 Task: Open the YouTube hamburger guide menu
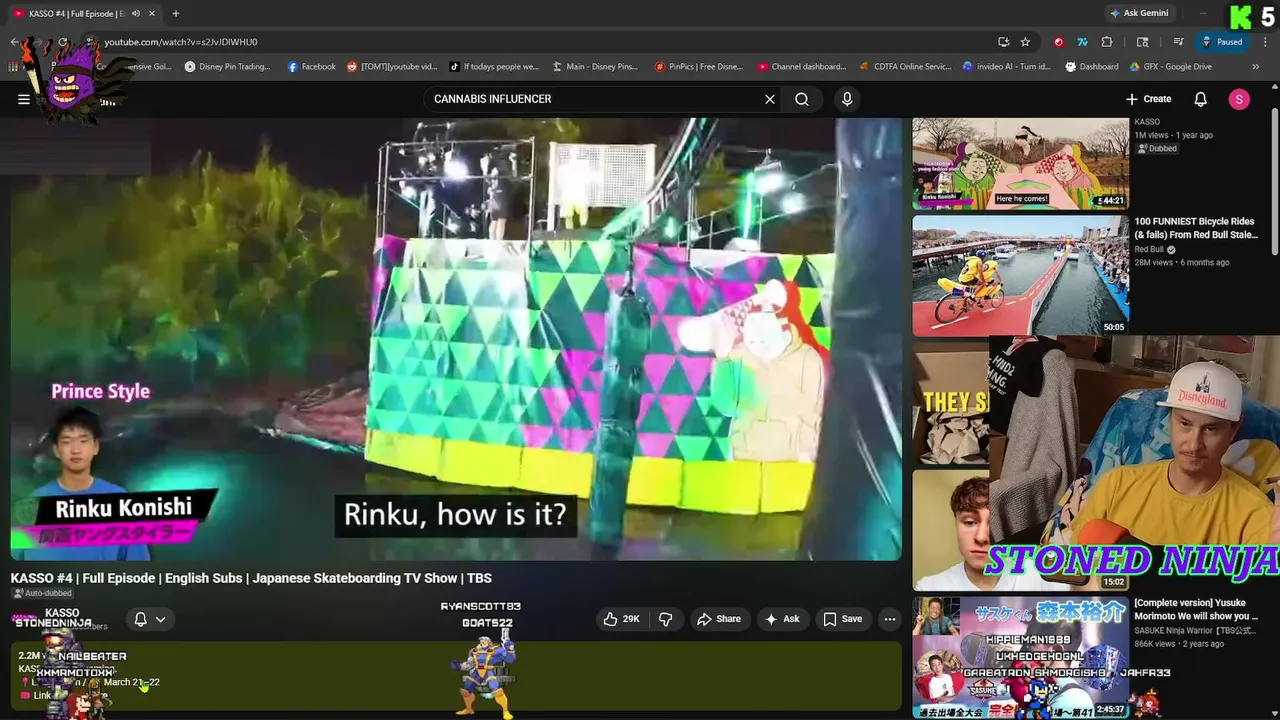point(24,99)
